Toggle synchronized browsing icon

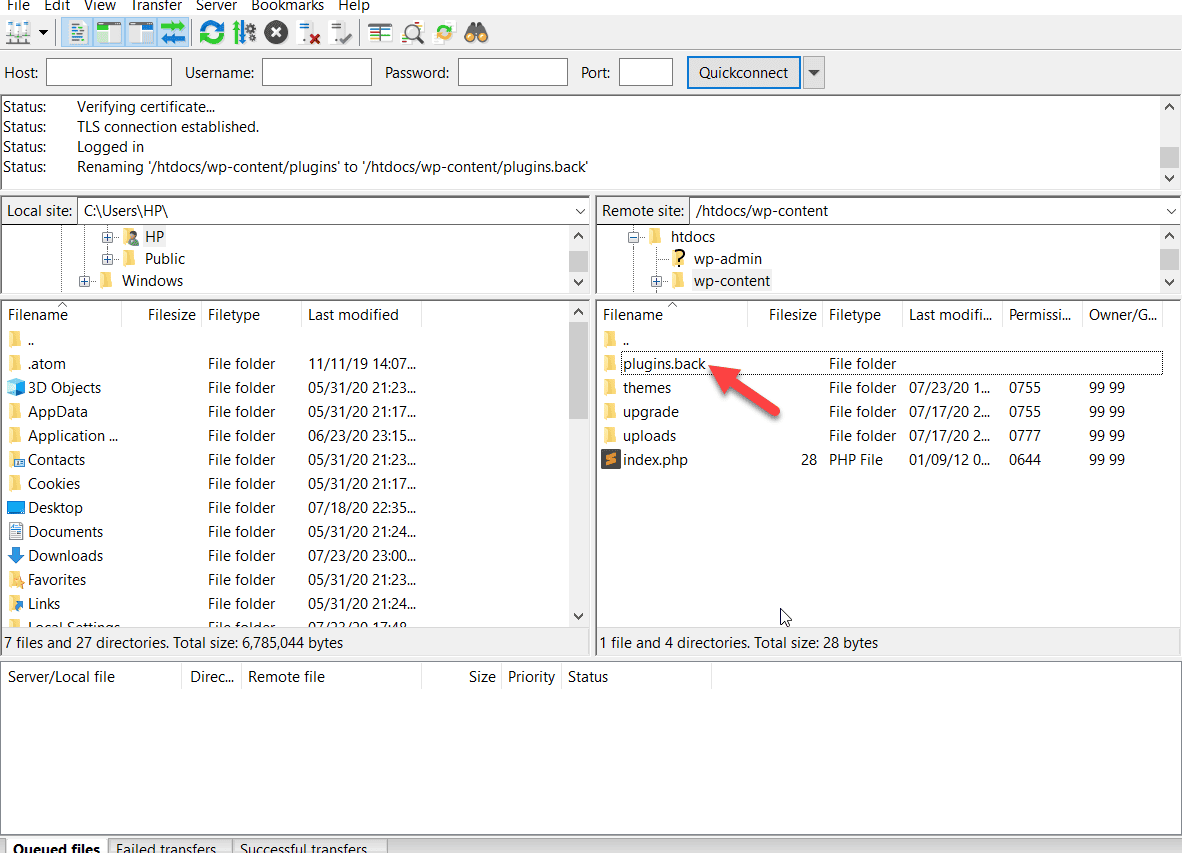(x=445, y=33)
